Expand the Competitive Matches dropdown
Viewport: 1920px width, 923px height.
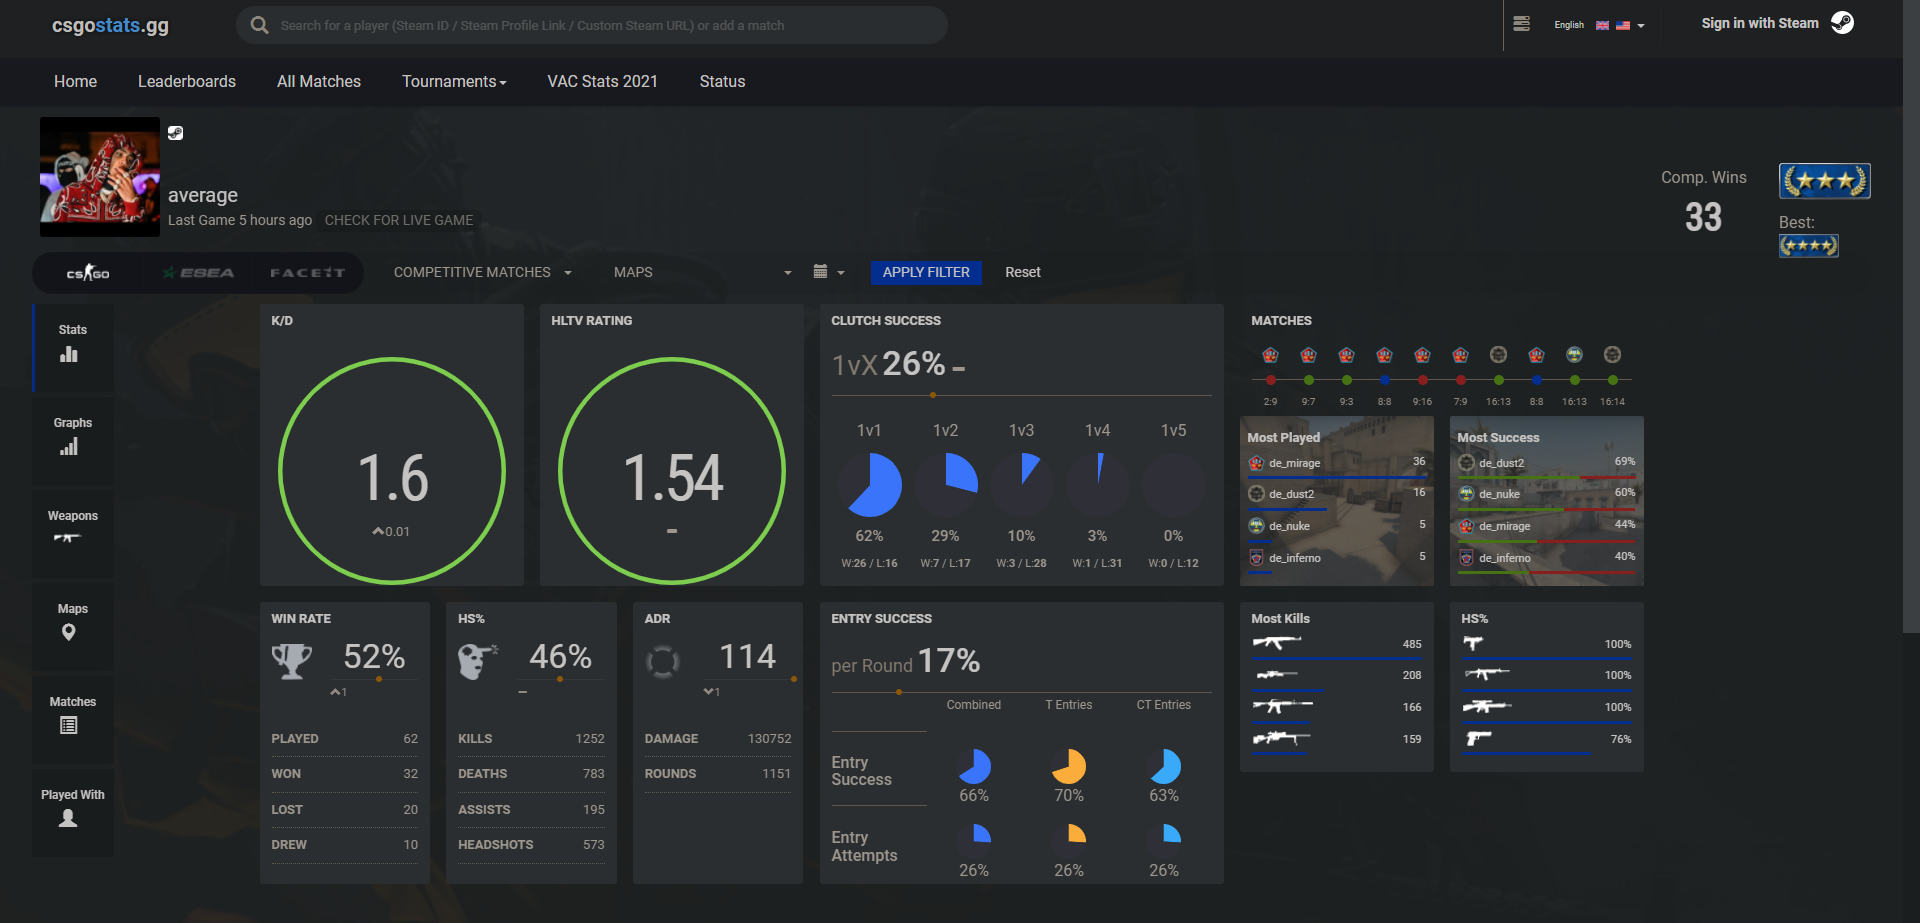click(x=483, y=272)
